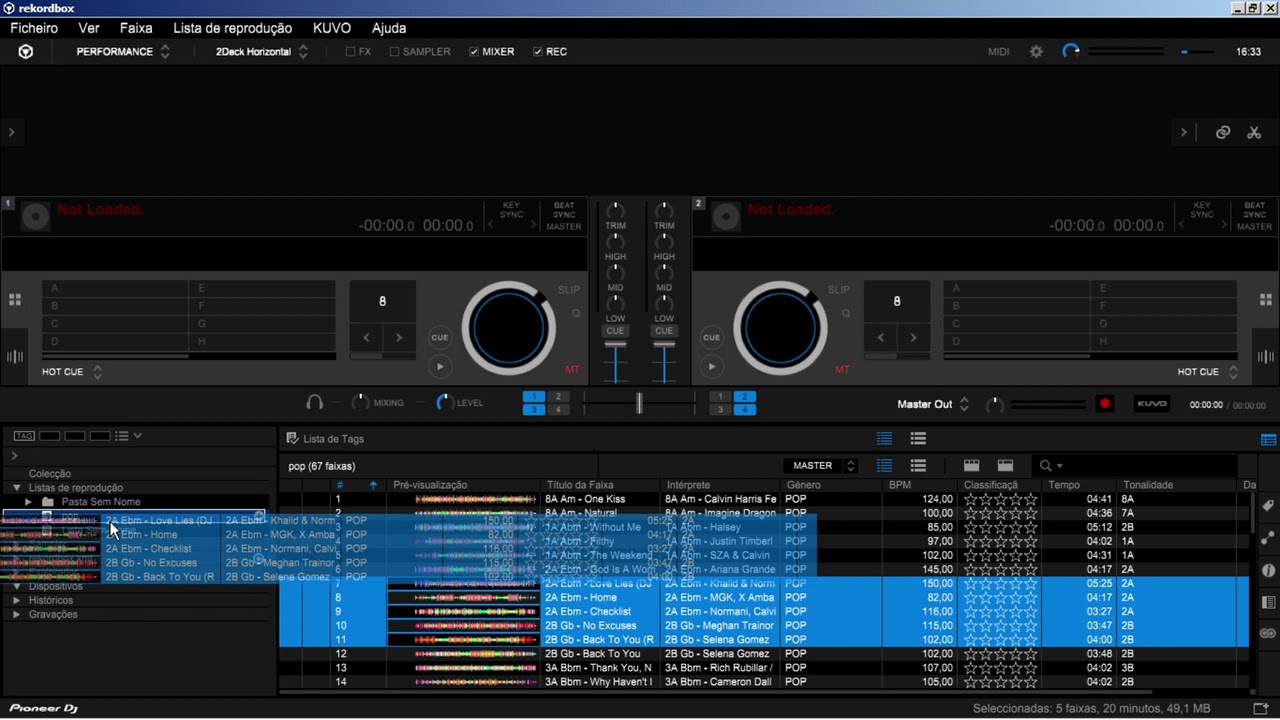
Task: Adjust the headphones LEVEL knob
Action: pyautogui.click(x=444, y=402)
